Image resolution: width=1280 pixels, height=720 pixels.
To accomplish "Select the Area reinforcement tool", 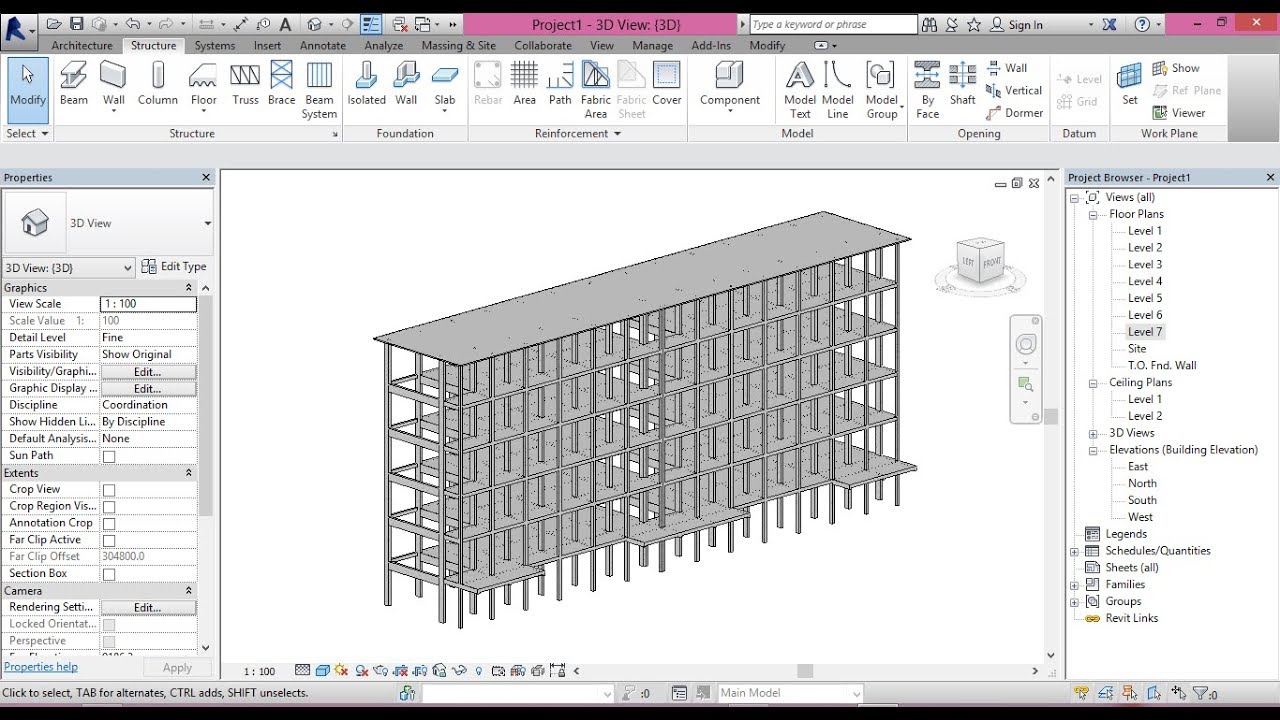I will (524, 83).
